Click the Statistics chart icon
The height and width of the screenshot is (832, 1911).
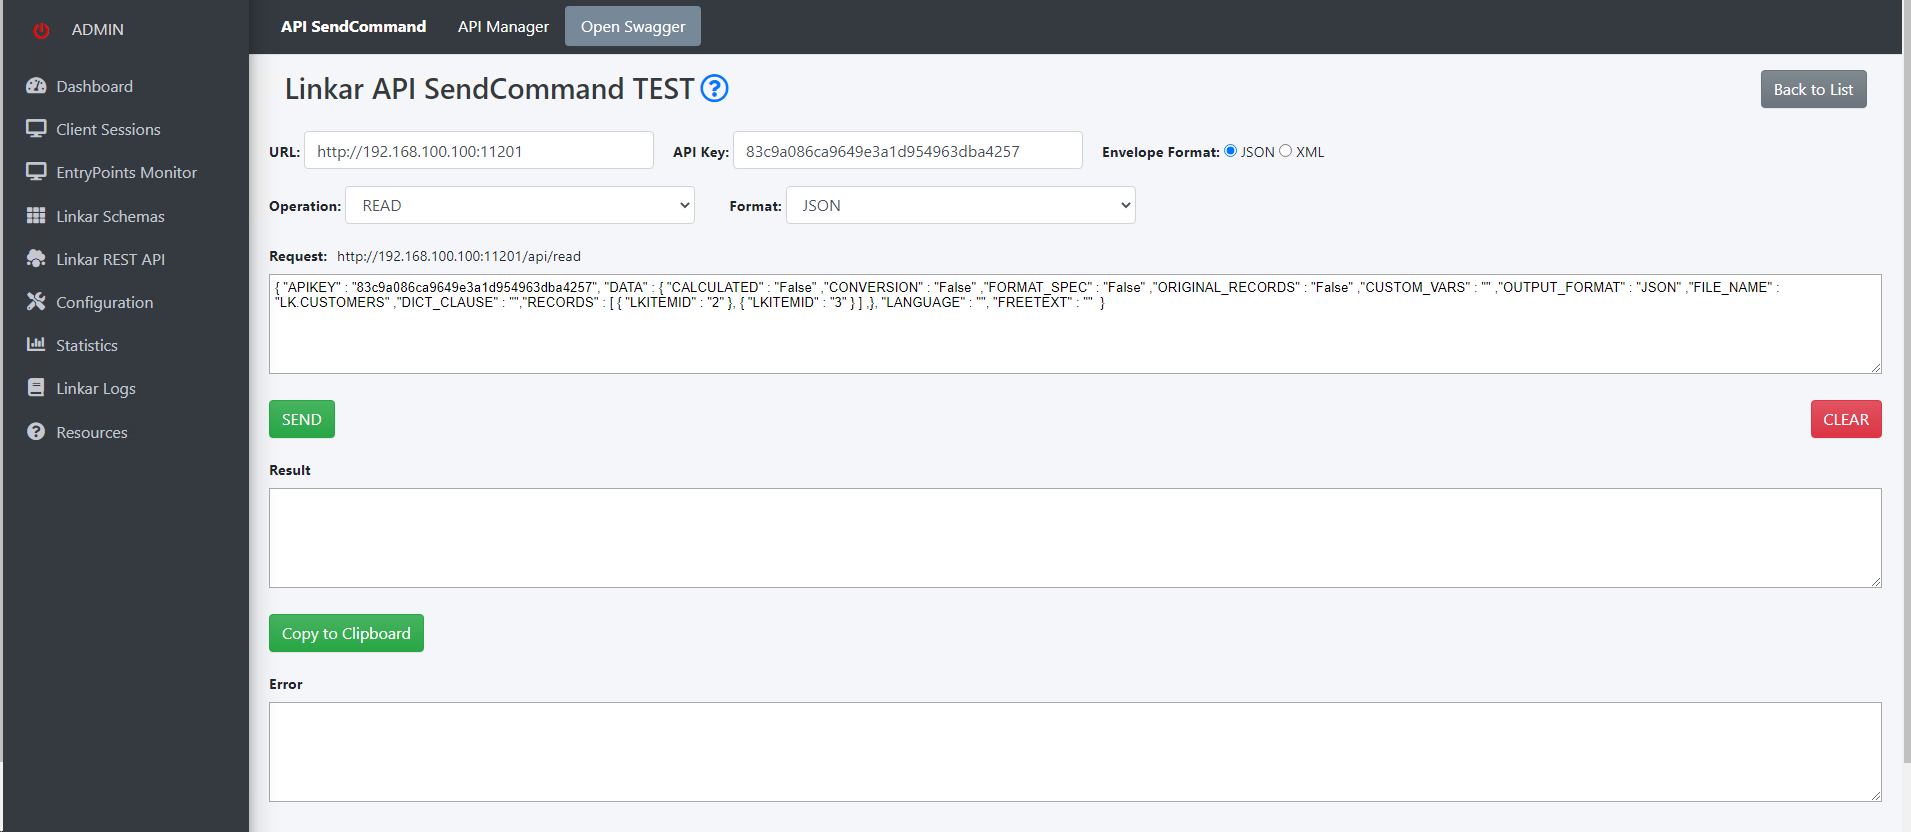coord(36,345)
